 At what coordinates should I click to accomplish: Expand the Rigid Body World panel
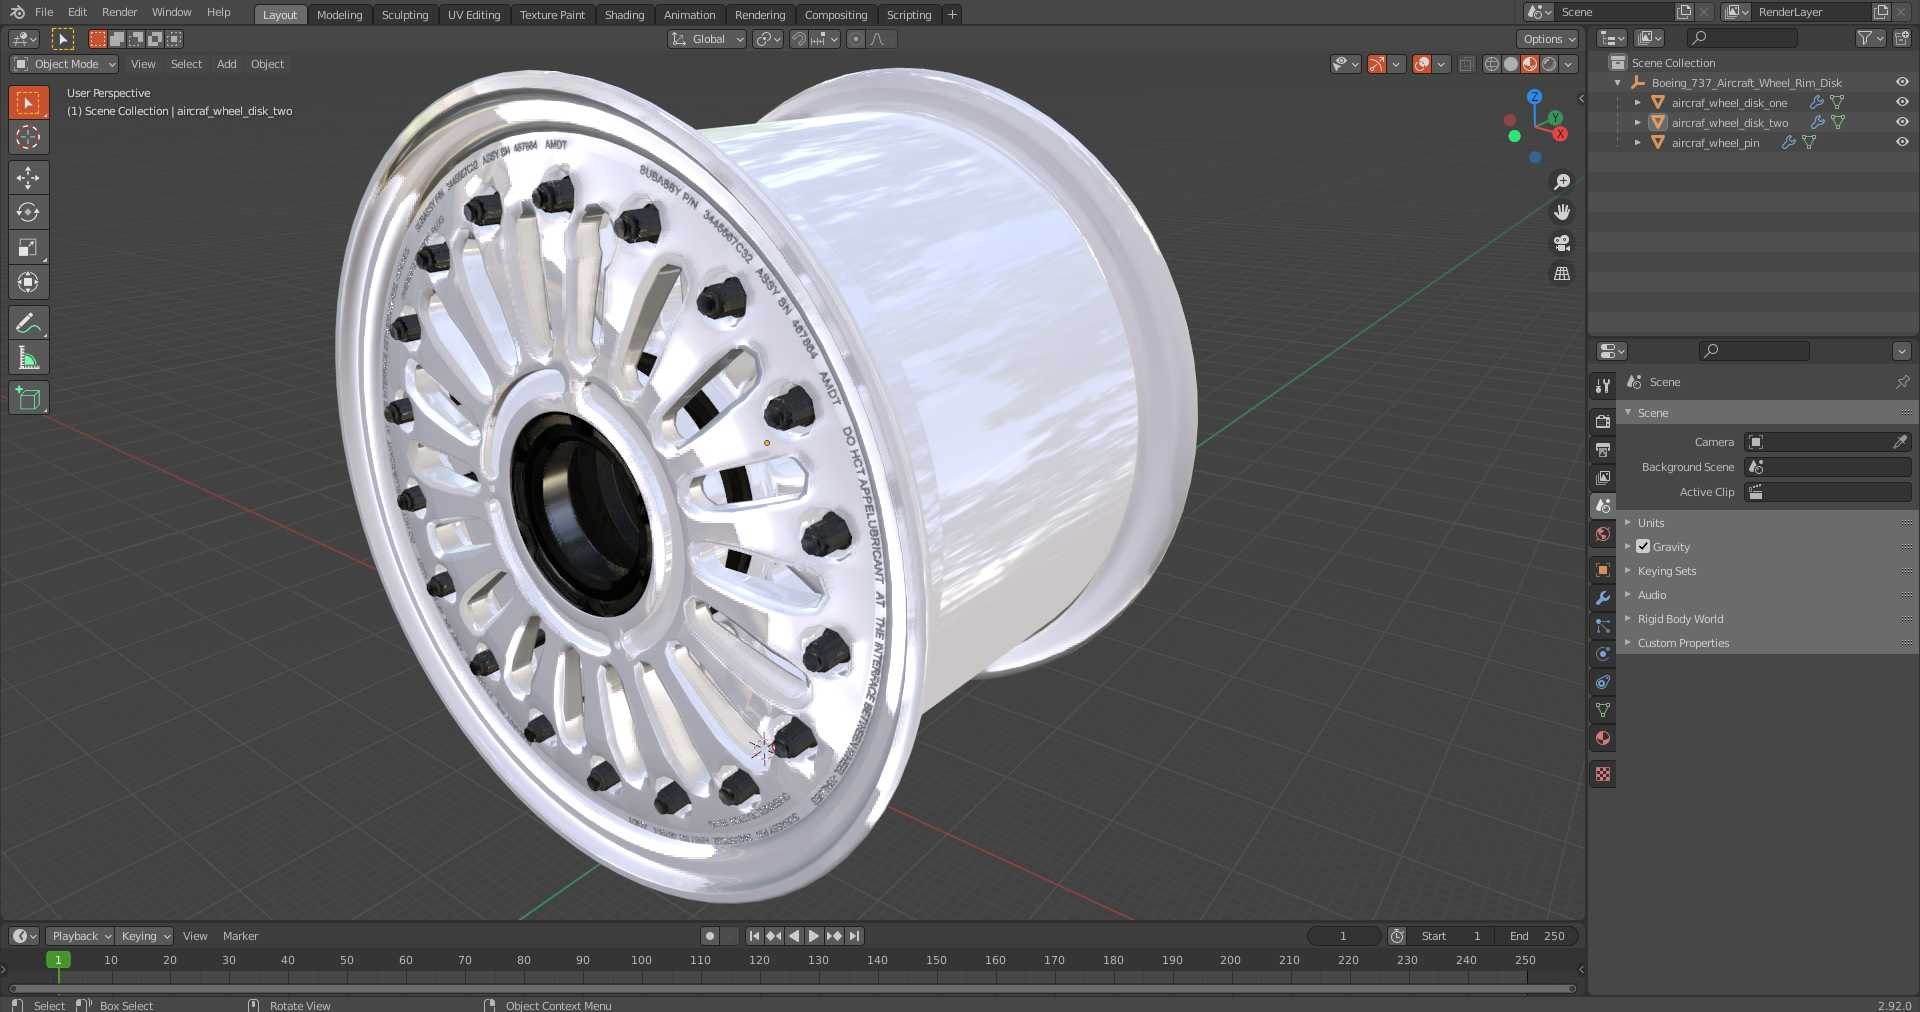[1680, 619]
